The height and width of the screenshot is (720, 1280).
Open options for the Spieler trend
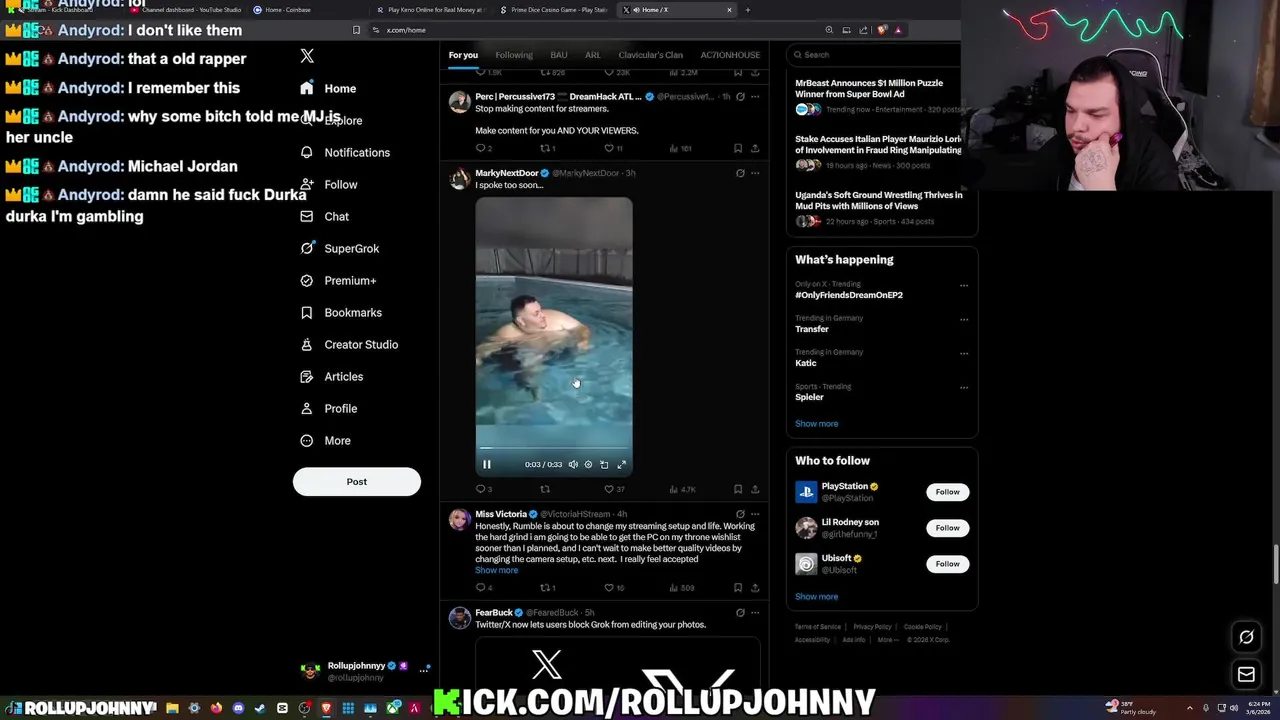point(964,388)
